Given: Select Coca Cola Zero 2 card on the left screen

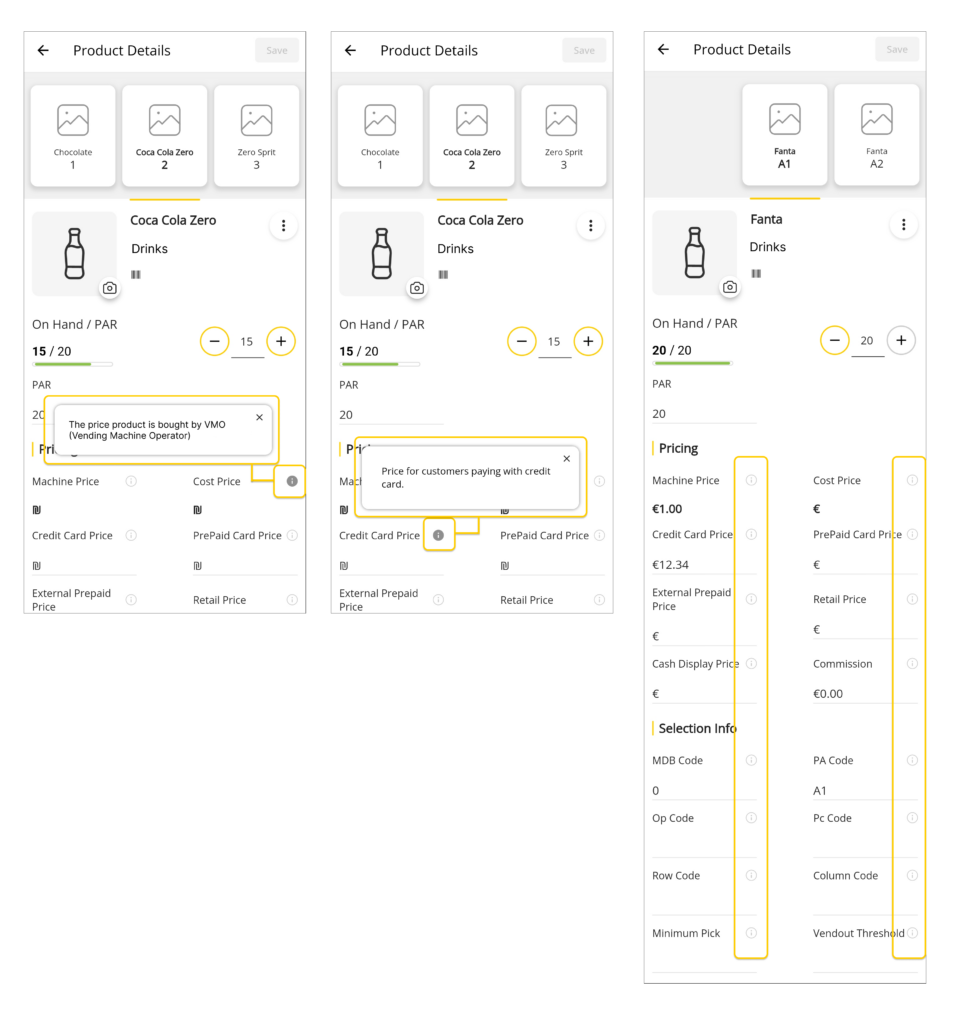Looking at the screenshot, I should coord(165,136).
